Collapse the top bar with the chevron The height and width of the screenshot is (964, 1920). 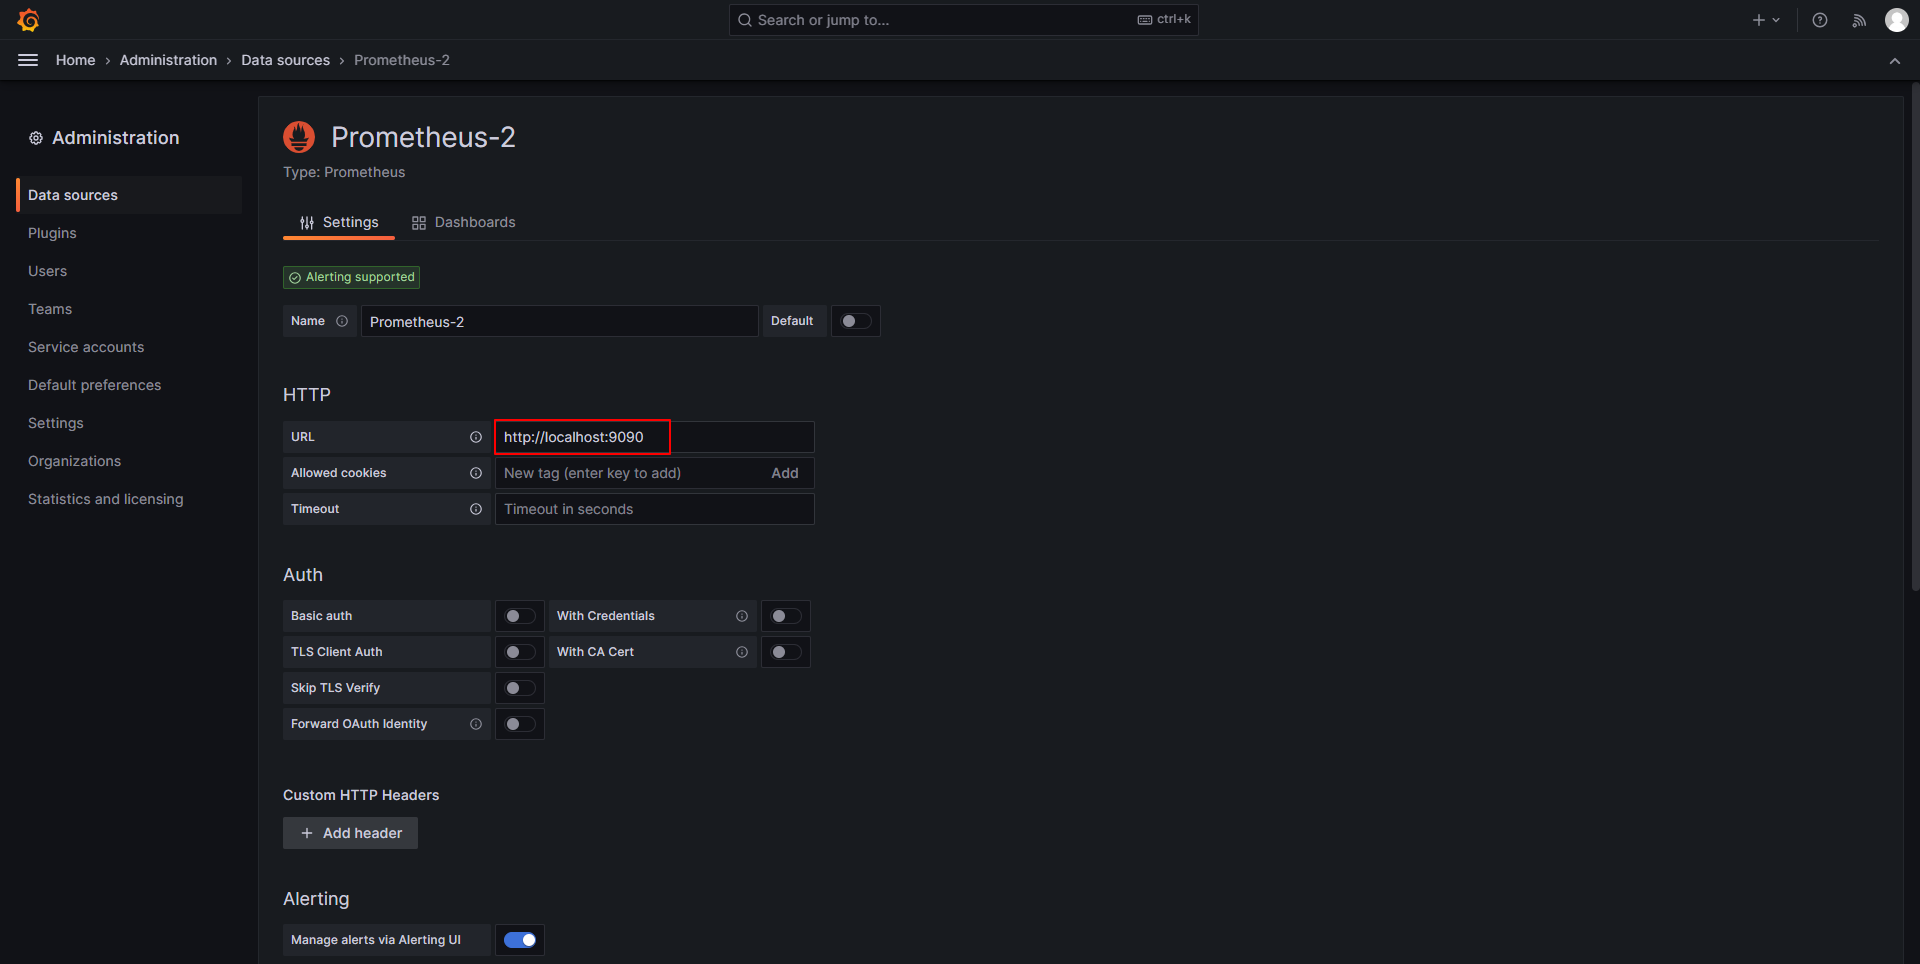(x=1895, y=61)
